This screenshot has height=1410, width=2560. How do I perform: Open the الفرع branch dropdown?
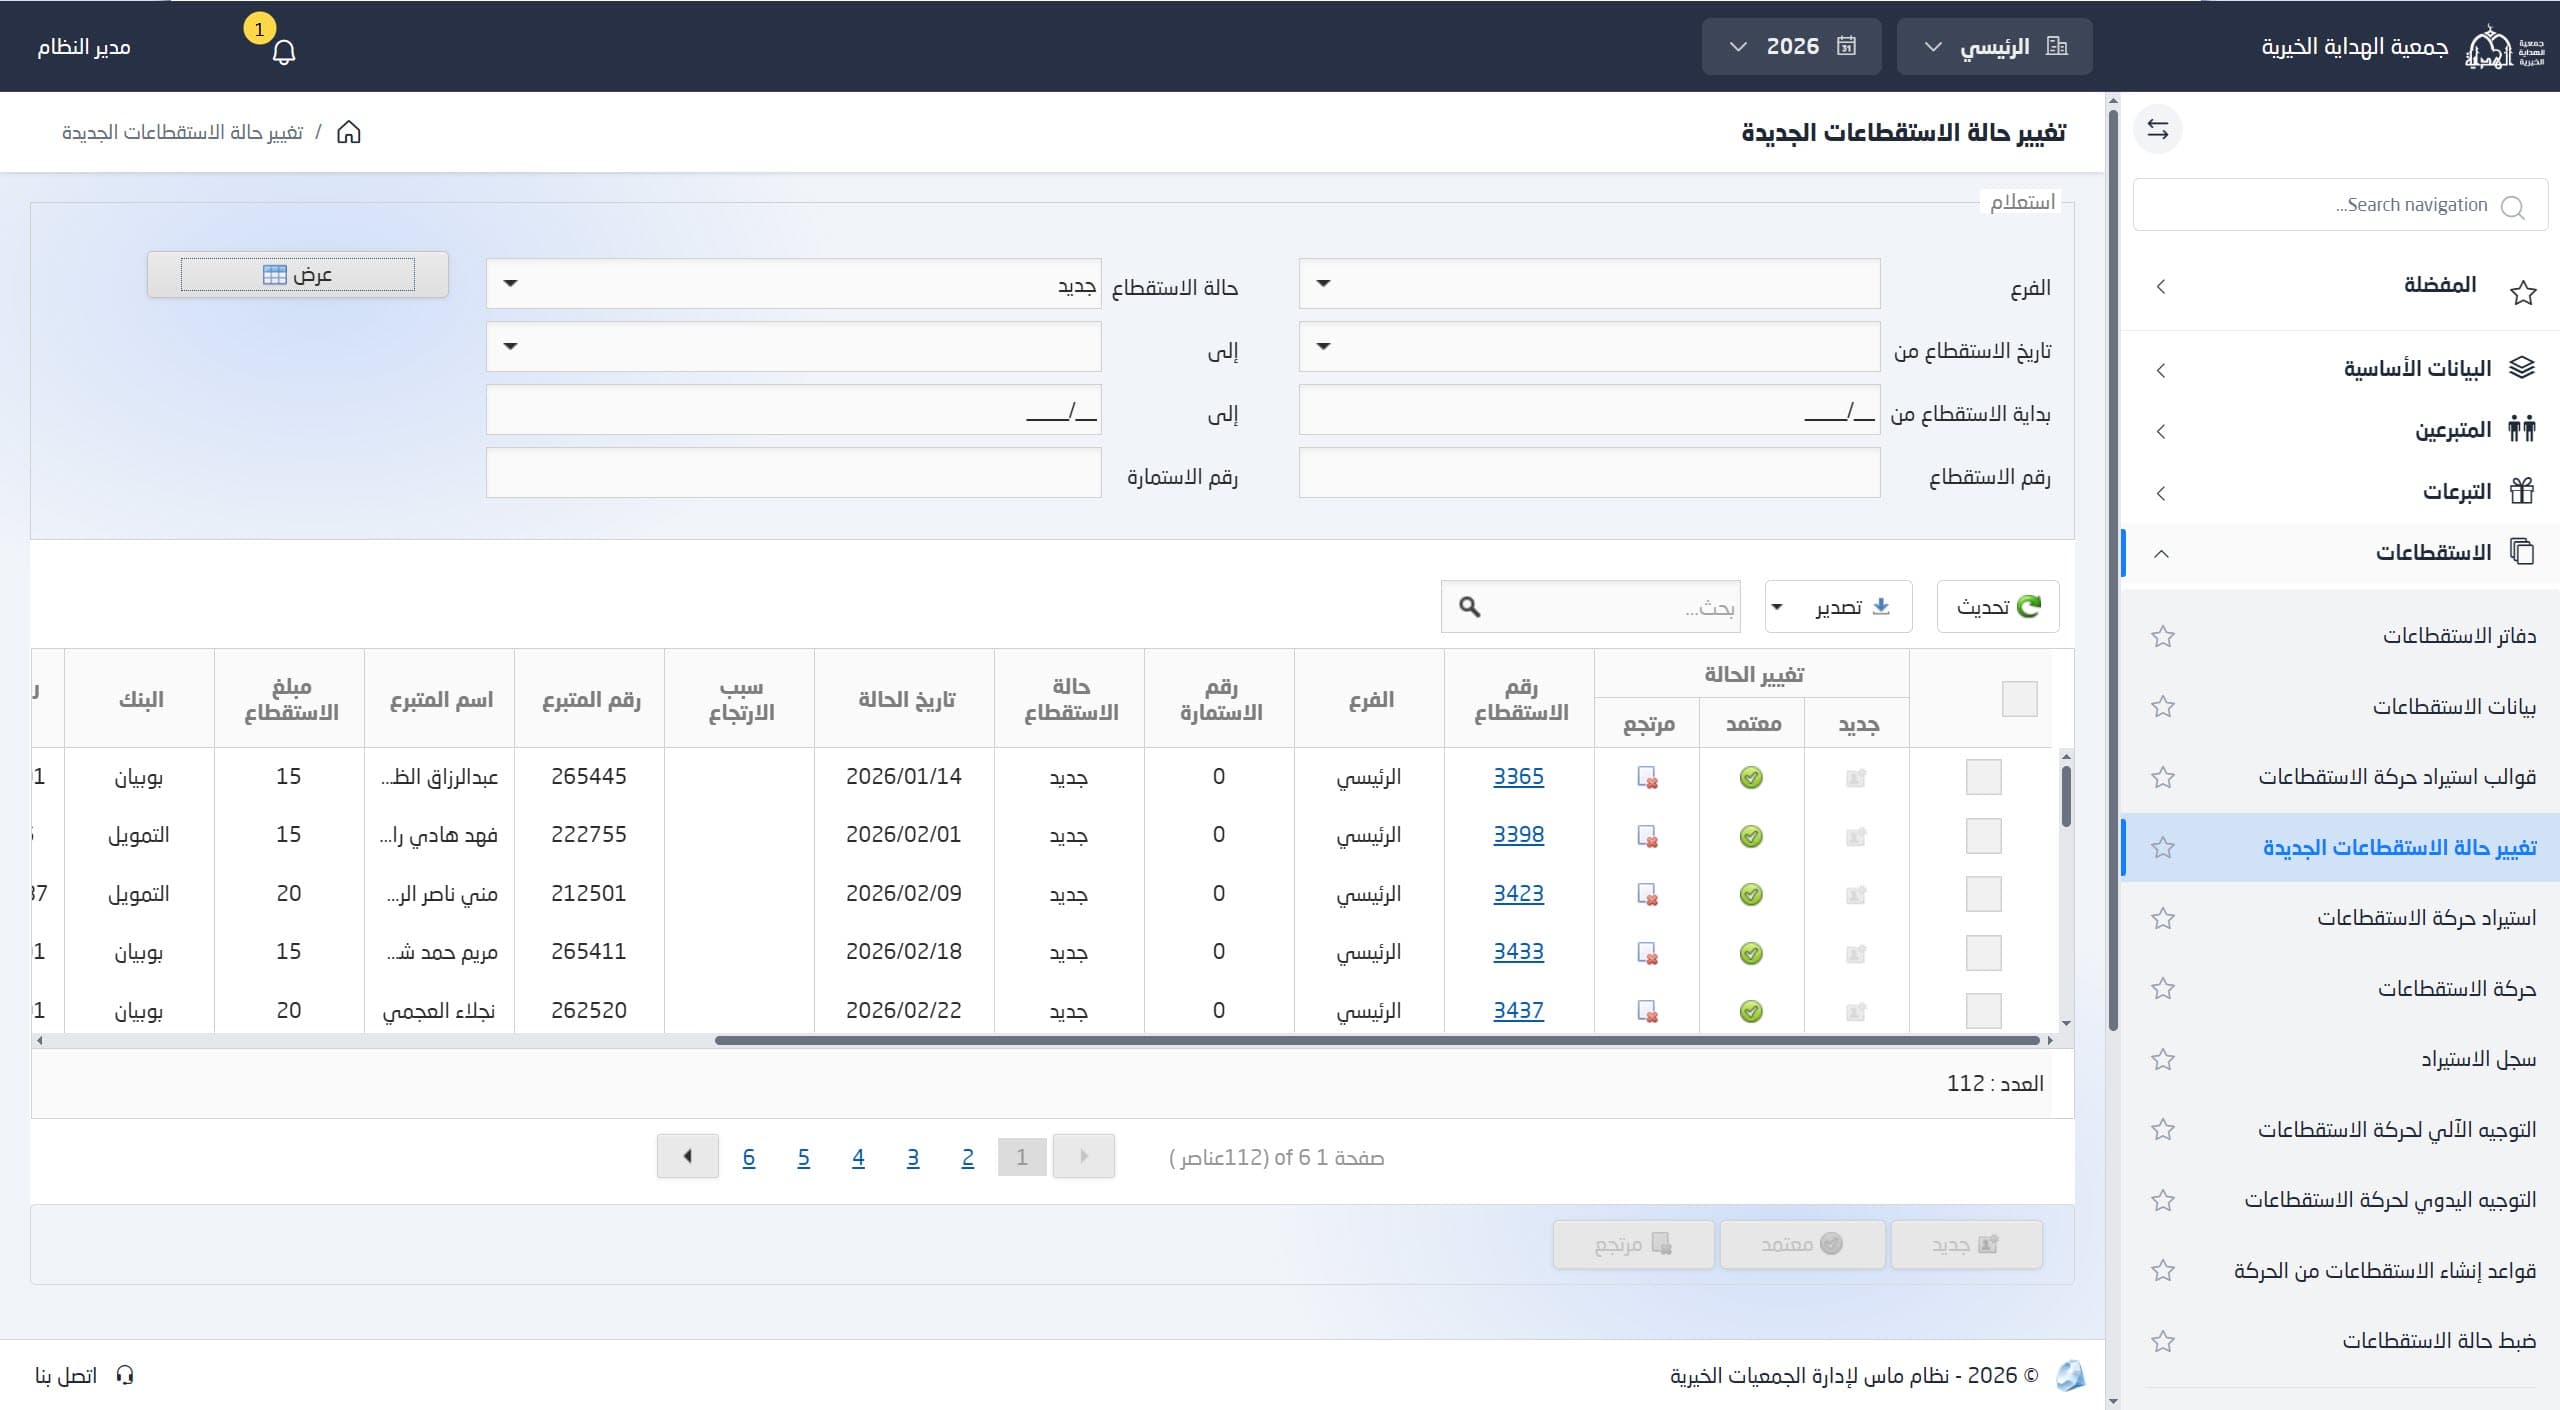coord(1589,284)
